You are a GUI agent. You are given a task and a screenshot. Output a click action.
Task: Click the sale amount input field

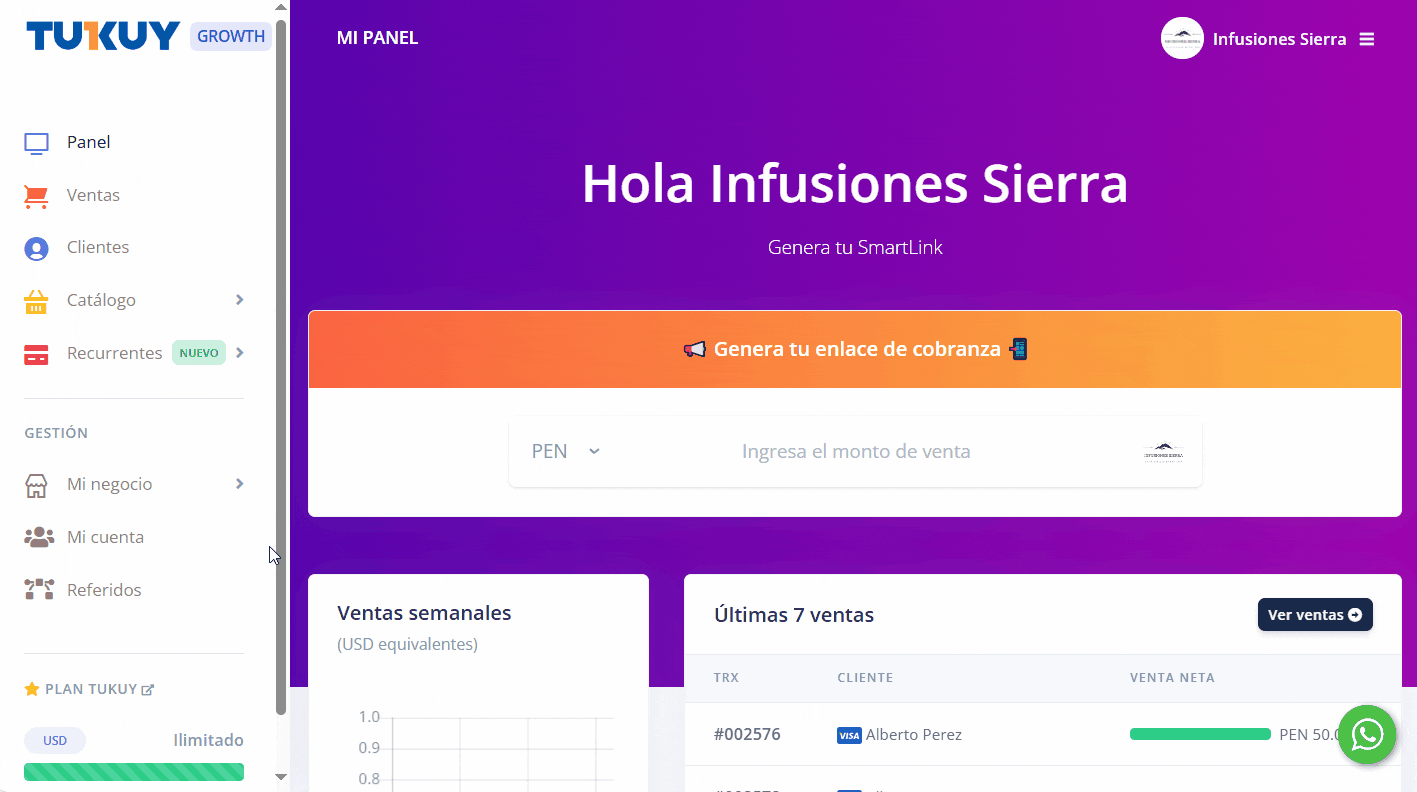[x=856, y=452]
